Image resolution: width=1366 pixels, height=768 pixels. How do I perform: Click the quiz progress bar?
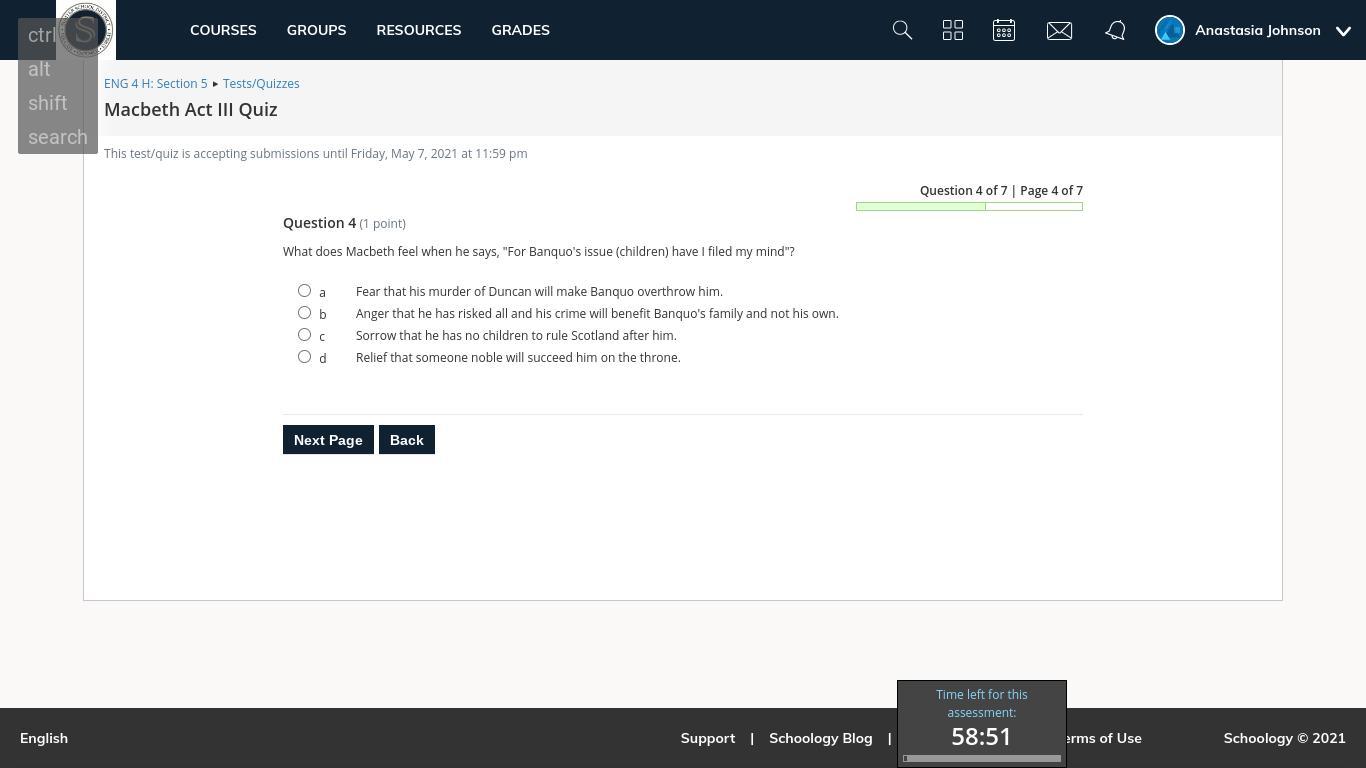pos(969,207)
